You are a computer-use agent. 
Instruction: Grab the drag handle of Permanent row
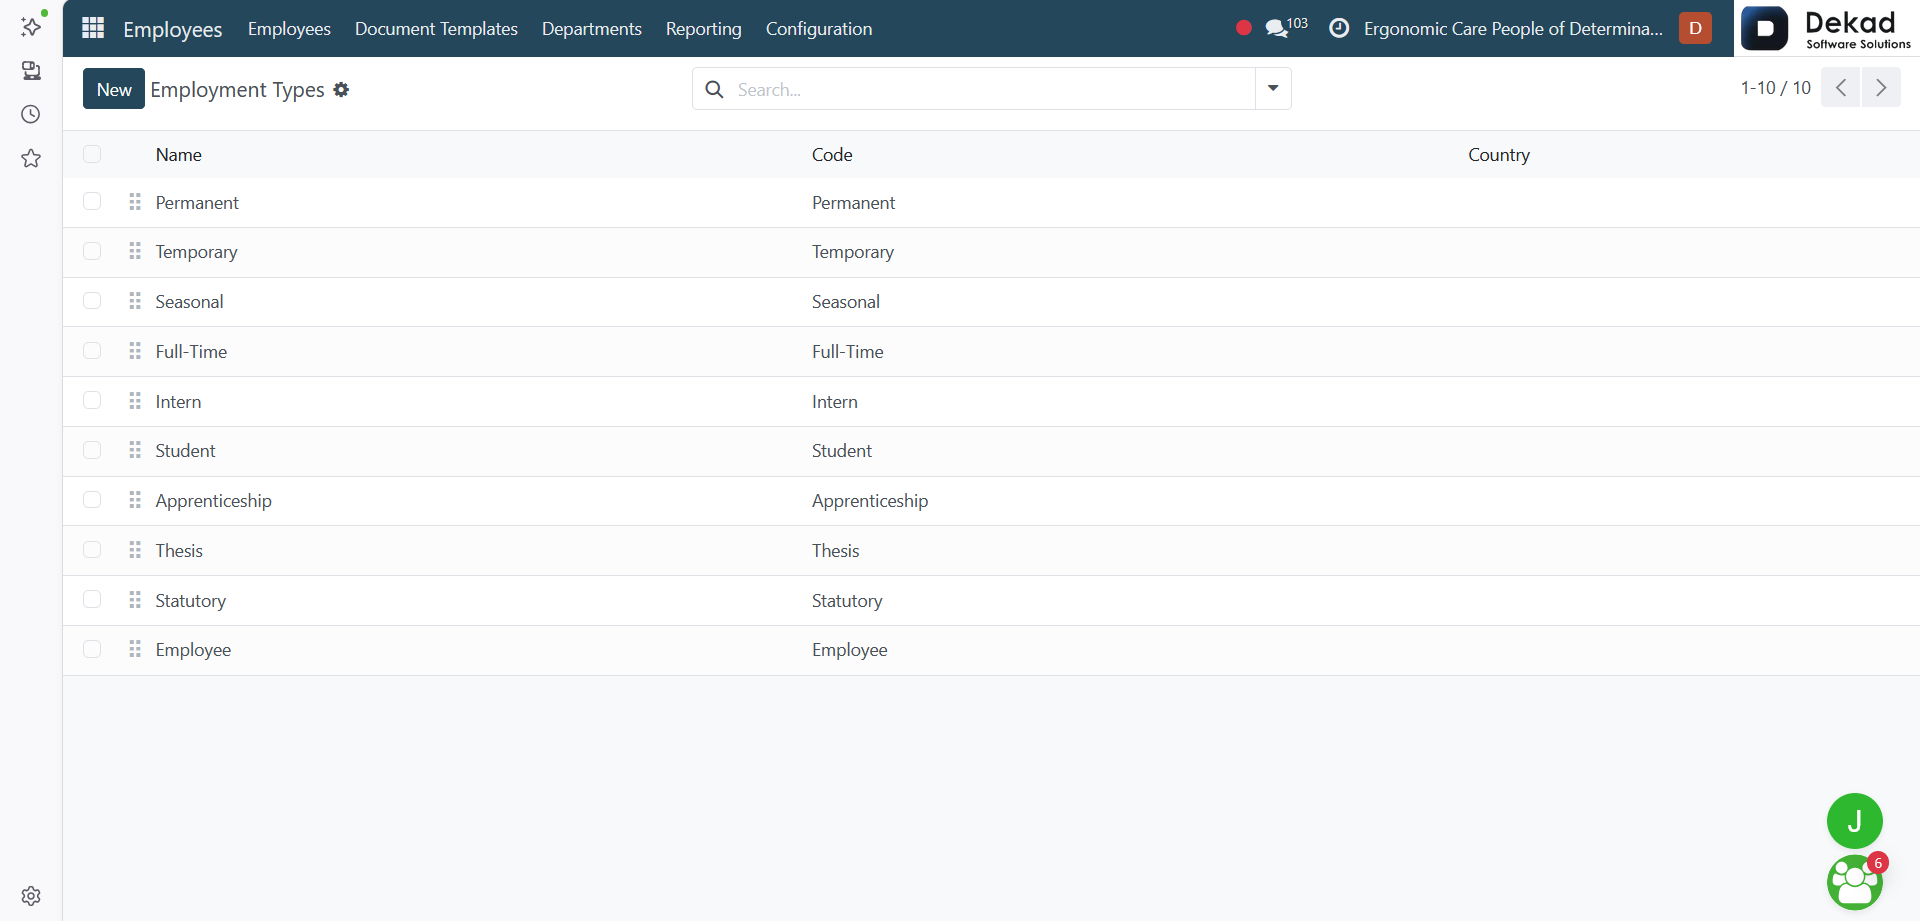pos(135,202)
